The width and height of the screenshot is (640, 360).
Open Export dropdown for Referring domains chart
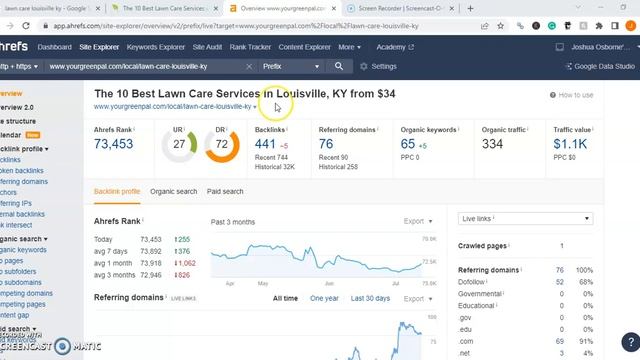click(418, 299)
